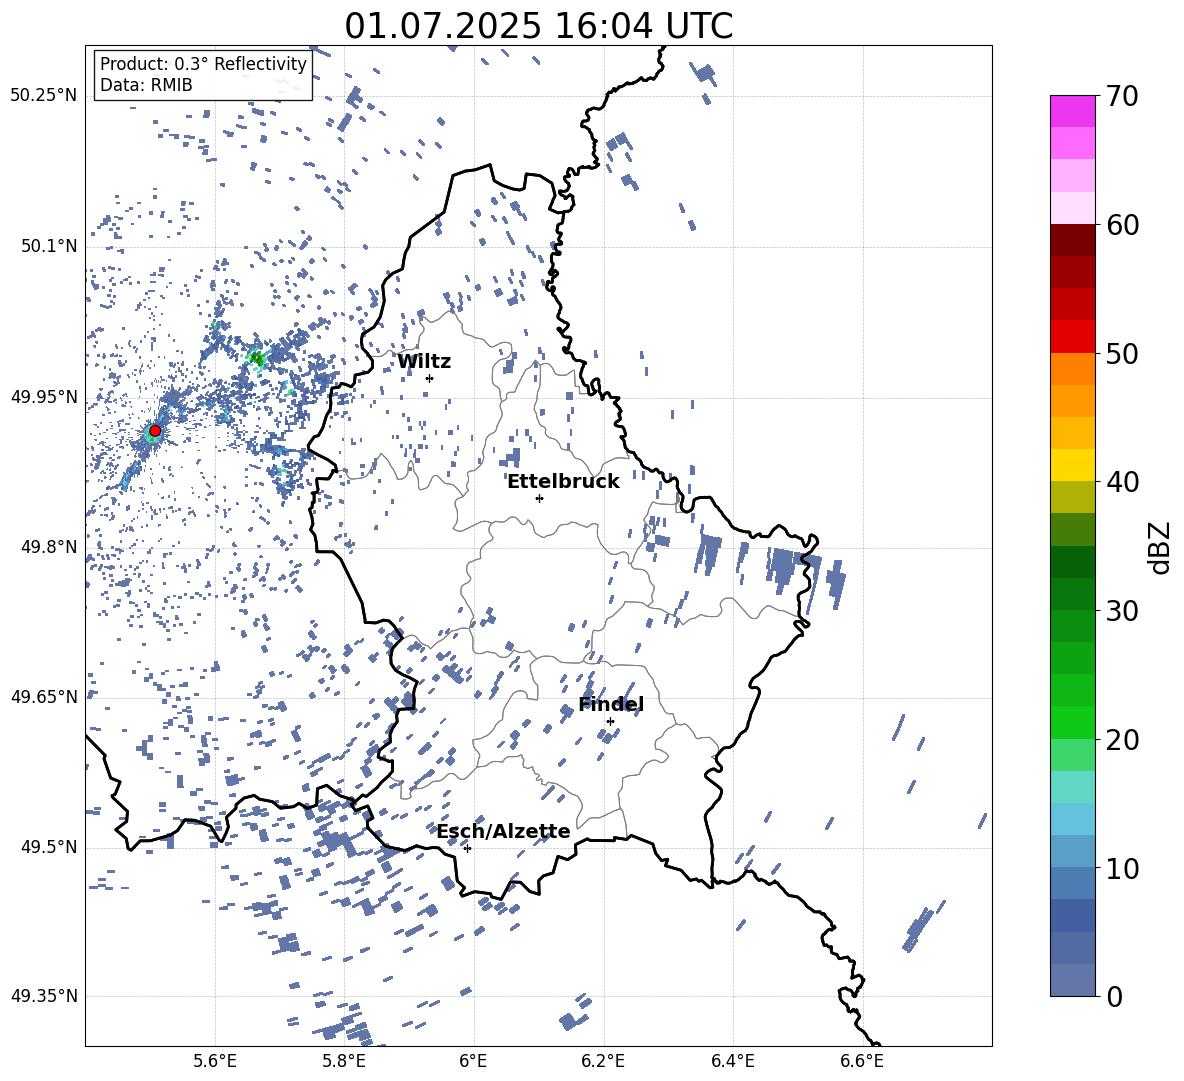Click the 6.2°E longitude label
This screenshot has height=1081, width=1184.
tap(603, 1061)
